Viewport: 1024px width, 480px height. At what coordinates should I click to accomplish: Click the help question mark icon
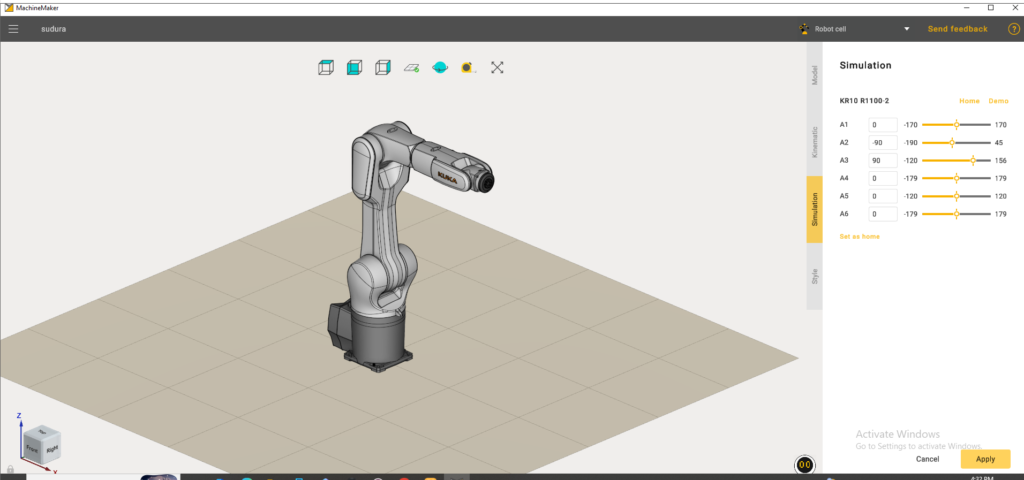click(x=1013, y=29)
